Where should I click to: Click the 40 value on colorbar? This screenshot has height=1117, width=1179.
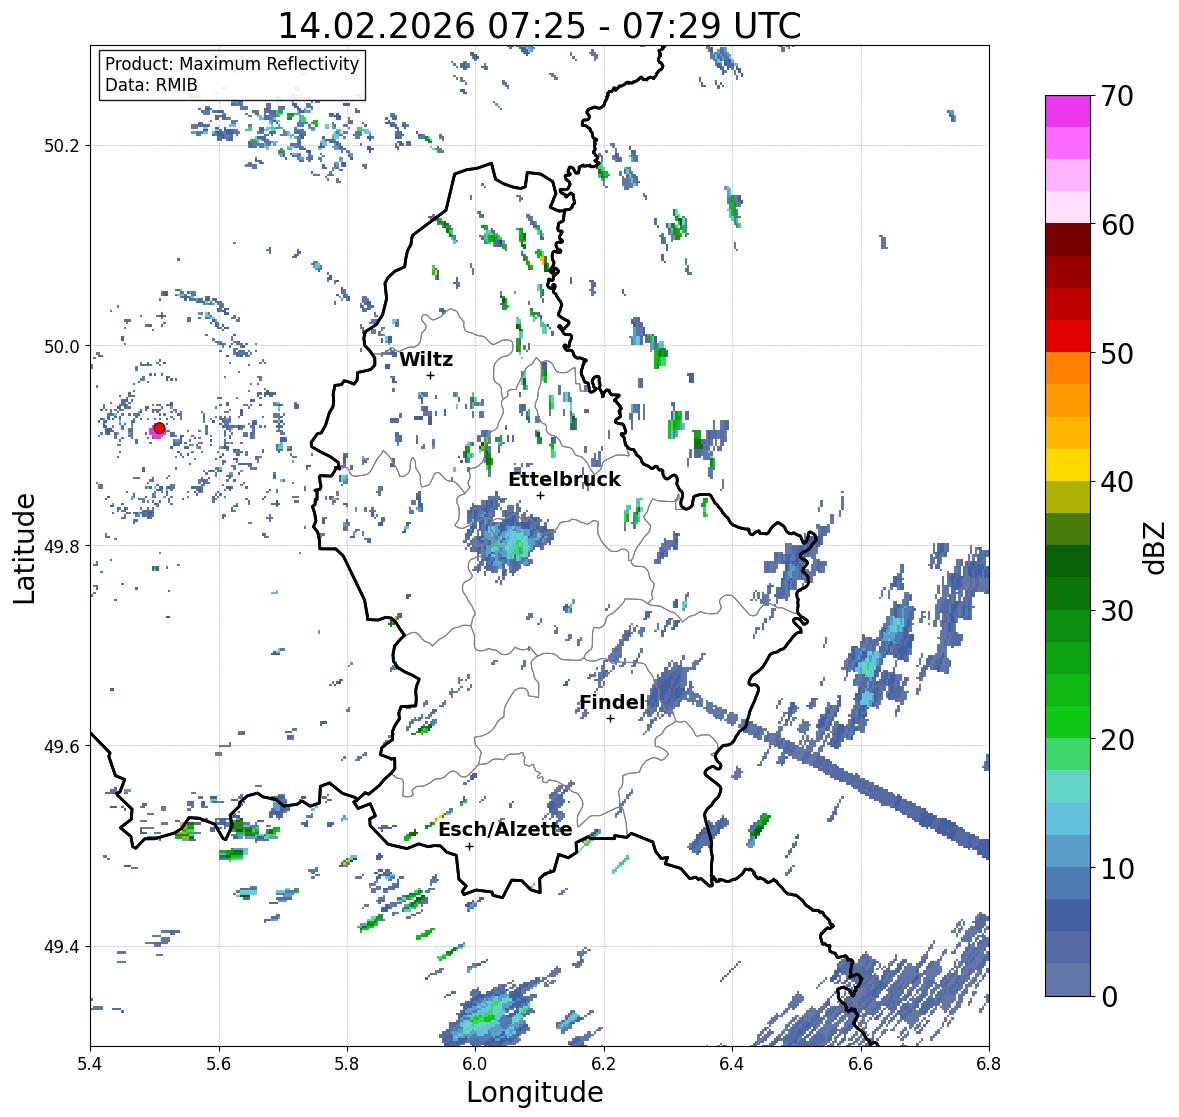tap(1117, 482)
